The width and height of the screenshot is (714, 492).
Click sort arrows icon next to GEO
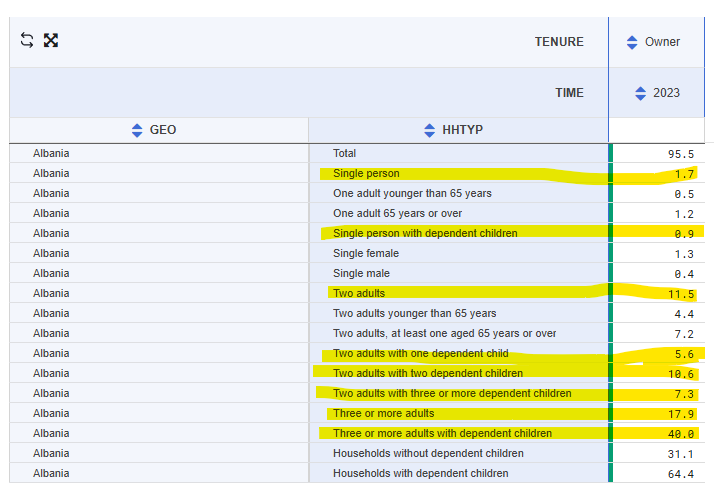tap(137, 130)
